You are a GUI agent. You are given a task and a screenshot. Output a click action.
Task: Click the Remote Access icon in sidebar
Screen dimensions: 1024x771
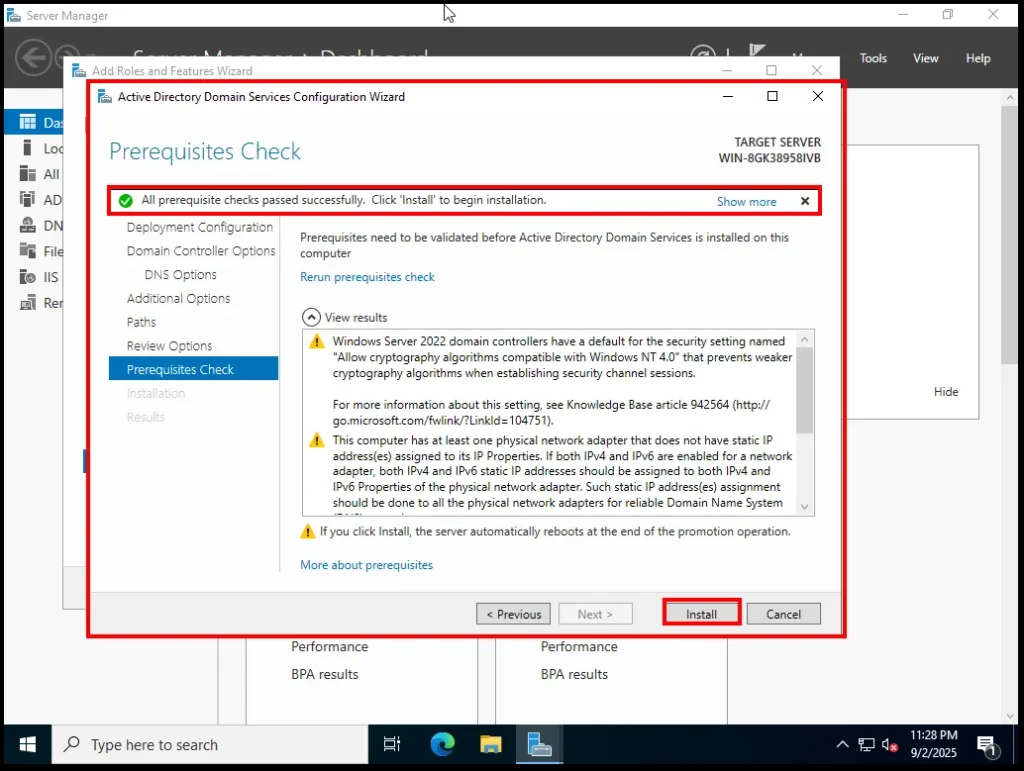pos(27,303)
